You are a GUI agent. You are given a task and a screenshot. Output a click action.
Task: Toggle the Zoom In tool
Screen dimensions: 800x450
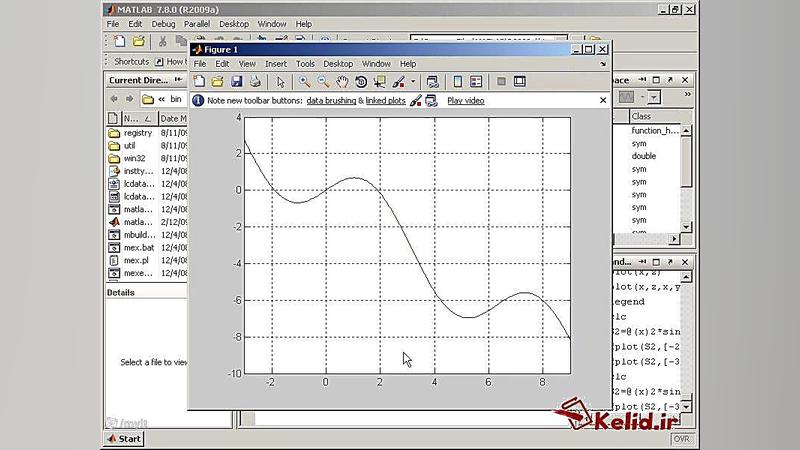(x=305, y=82)
